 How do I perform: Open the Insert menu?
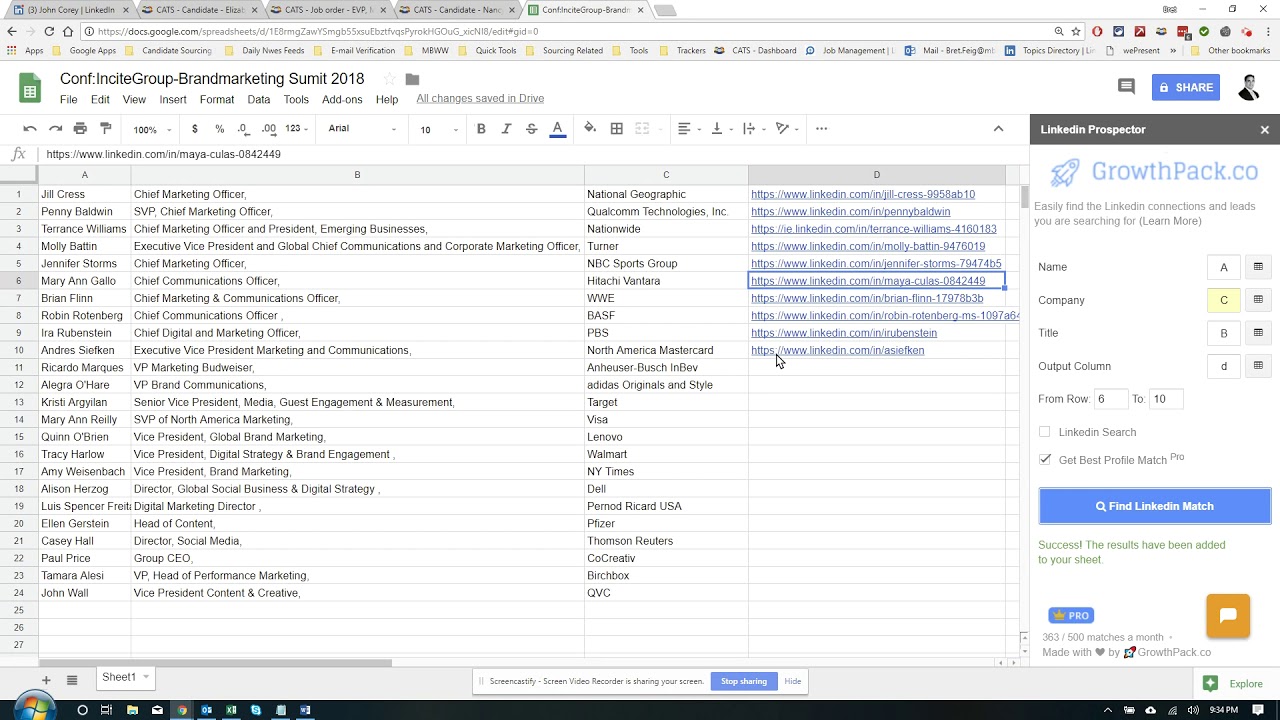(x=173, y=100)
